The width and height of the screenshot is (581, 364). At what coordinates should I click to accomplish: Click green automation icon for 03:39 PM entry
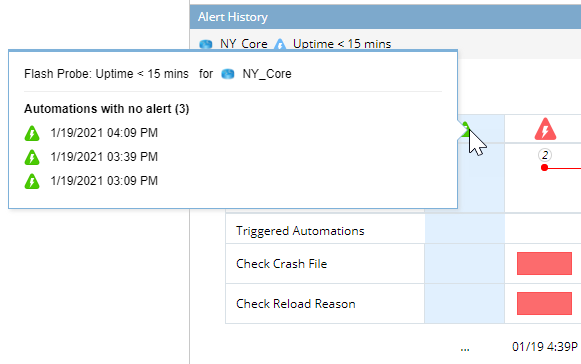32,157
